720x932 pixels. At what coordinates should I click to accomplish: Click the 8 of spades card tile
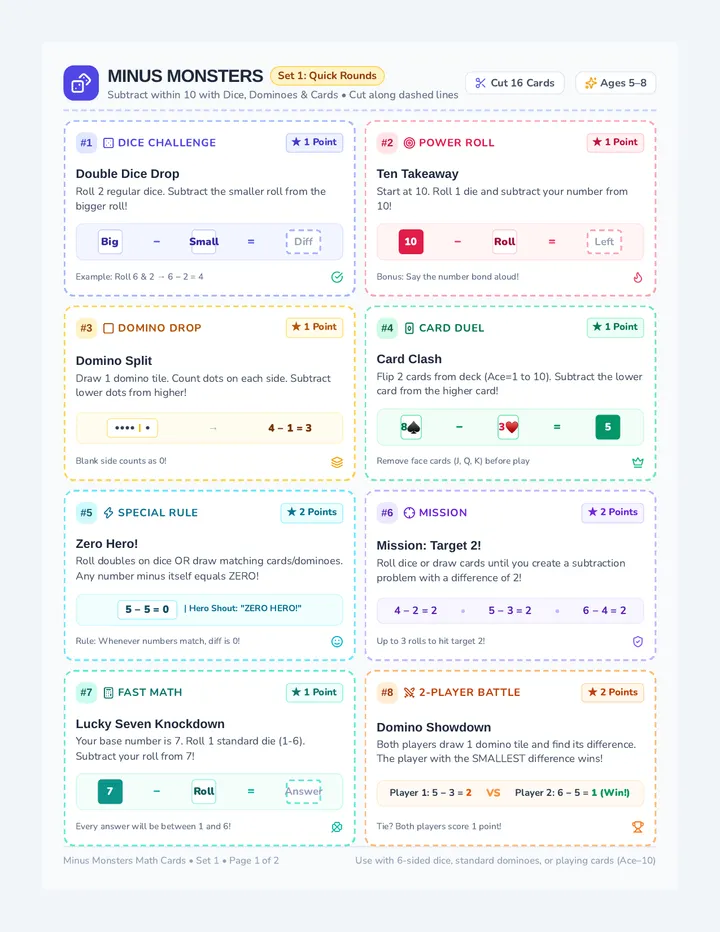(x=411, y=427)
